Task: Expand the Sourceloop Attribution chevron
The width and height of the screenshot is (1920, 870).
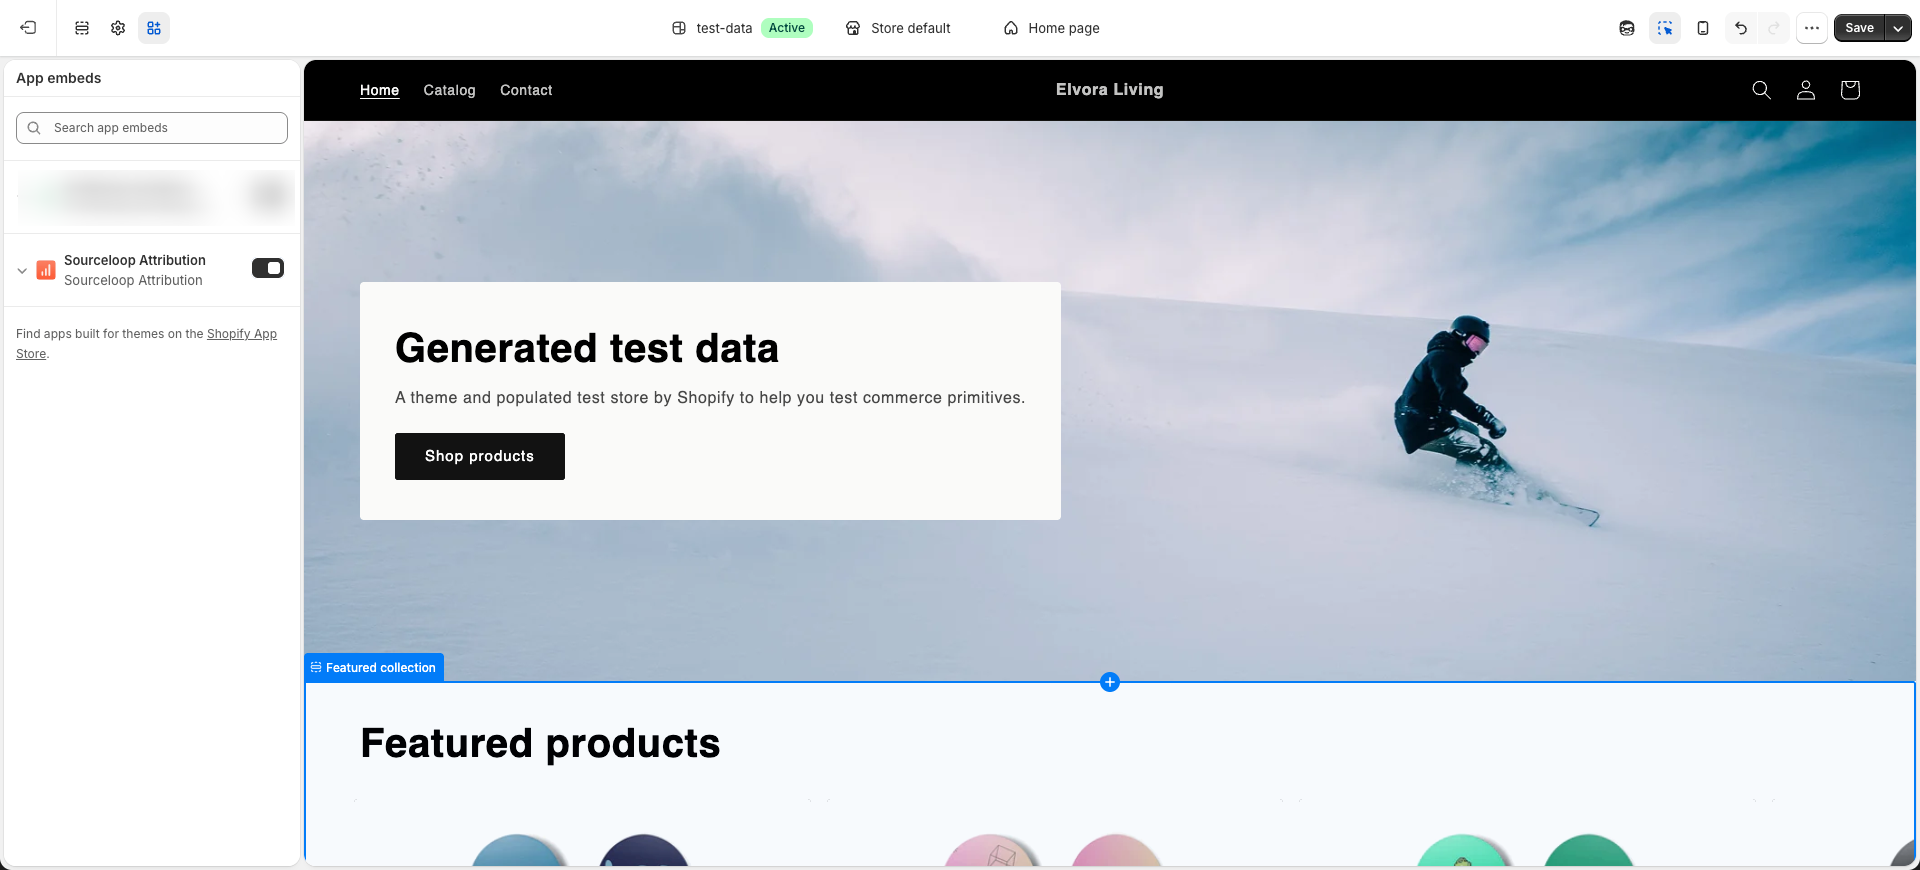Action: click(22, 270)
